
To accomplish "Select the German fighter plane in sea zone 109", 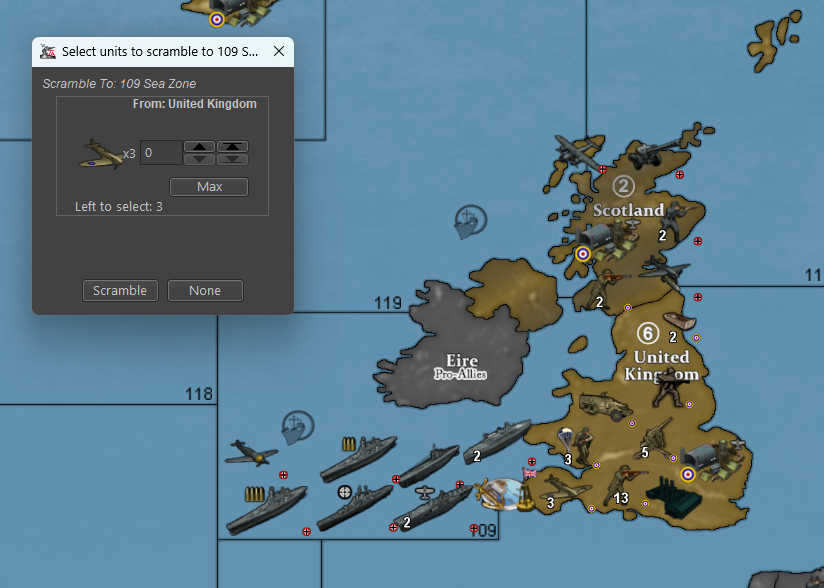I will [x=251, y=453].
